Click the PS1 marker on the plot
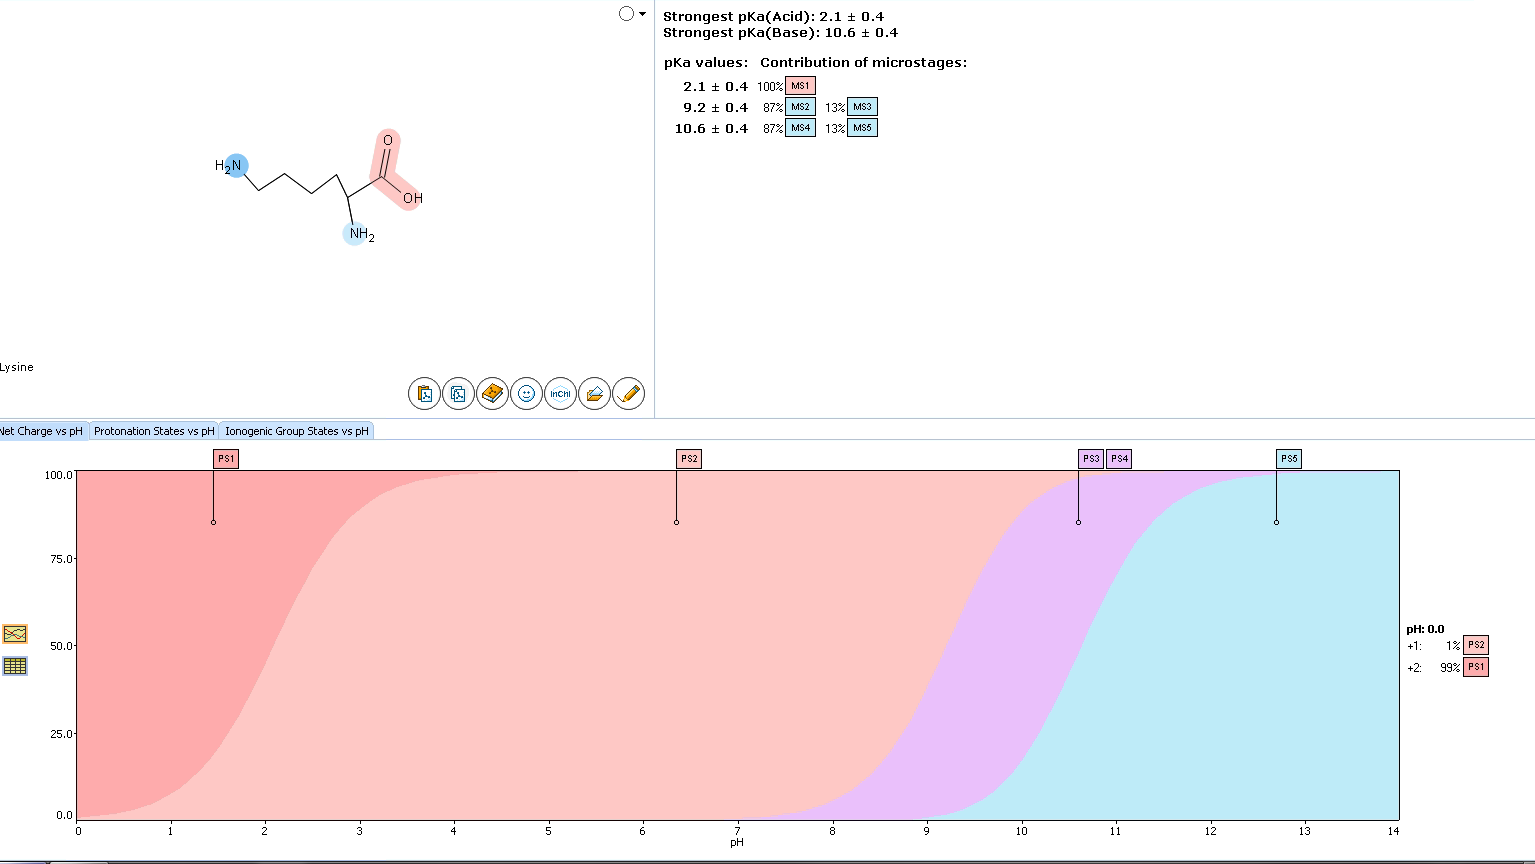The width and height of the screenshot is (1535, 864). pyautogui.click(x=226, y=459)
